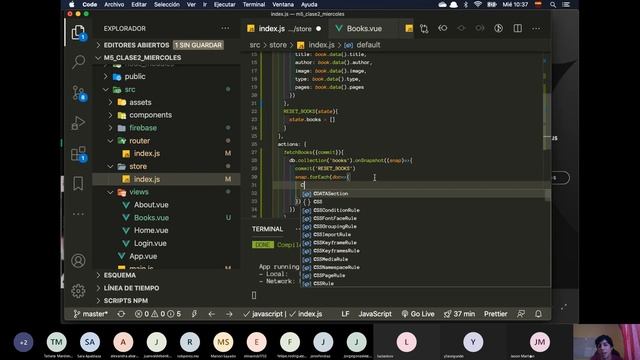The height and width of the screenshot is (360, 640).
Task: Open the Archivo menu
Action: click(x=114, y=4)
